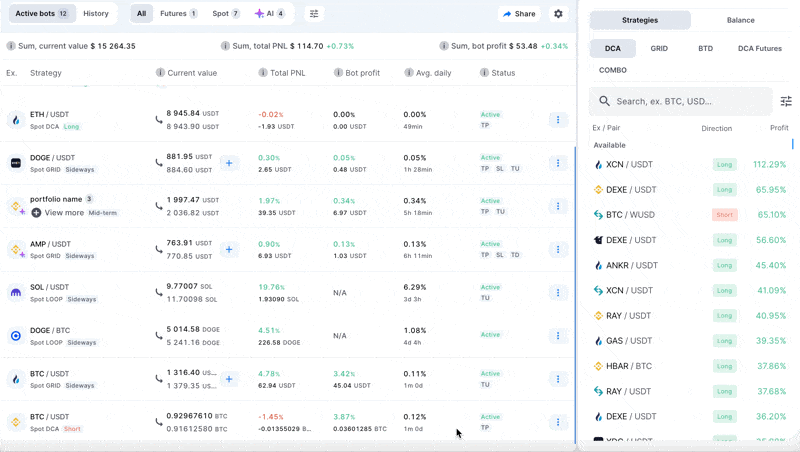Image resolution: width=800 pixels, height=452 pixels.
Task: Click info icon next to Total PNL header
Action: (263, 73)
